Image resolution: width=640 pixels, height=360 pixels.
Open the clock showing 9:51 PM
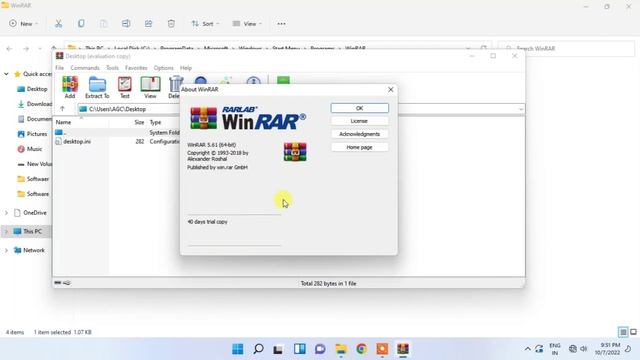point(607,349)
